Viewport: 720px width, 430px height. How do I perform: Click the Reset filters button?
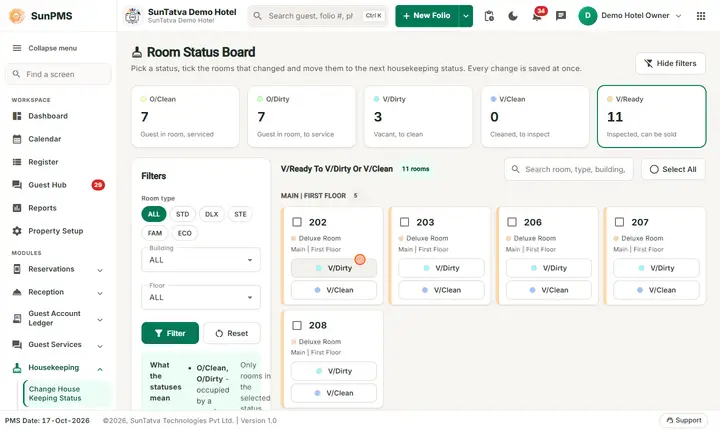(x=232, y=333)
